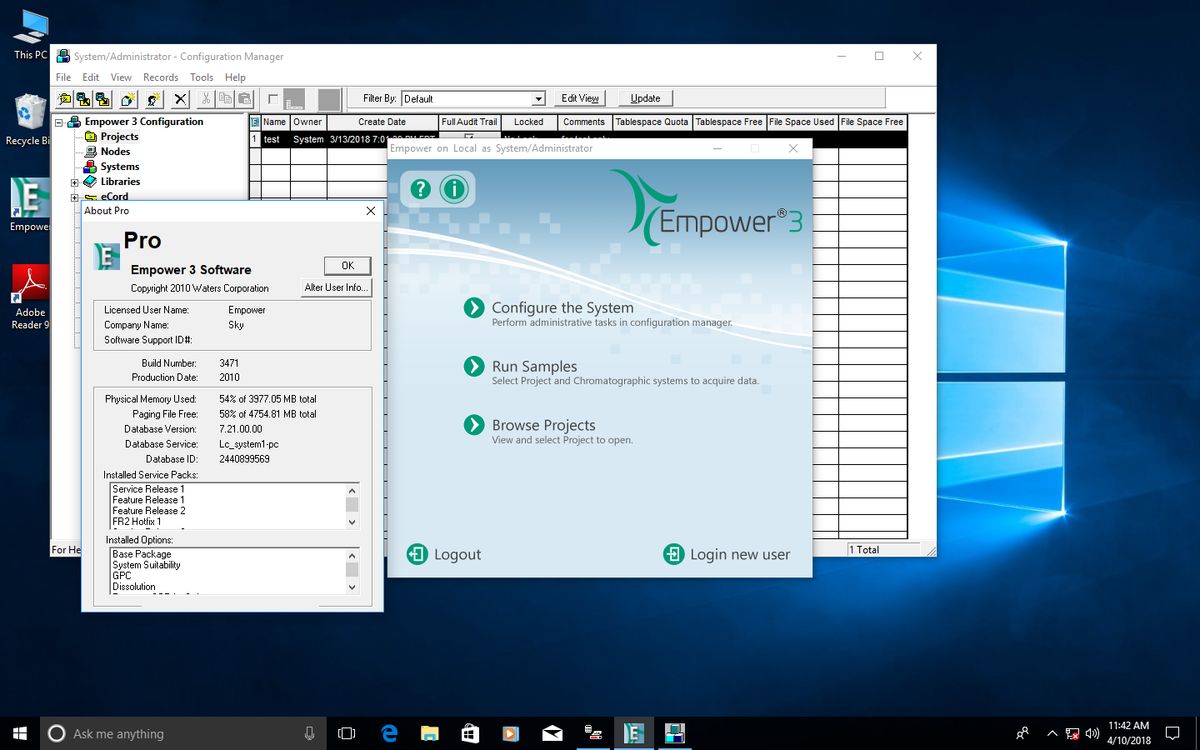Click the Copy icon on the toolbar

(x=227, y=98)
